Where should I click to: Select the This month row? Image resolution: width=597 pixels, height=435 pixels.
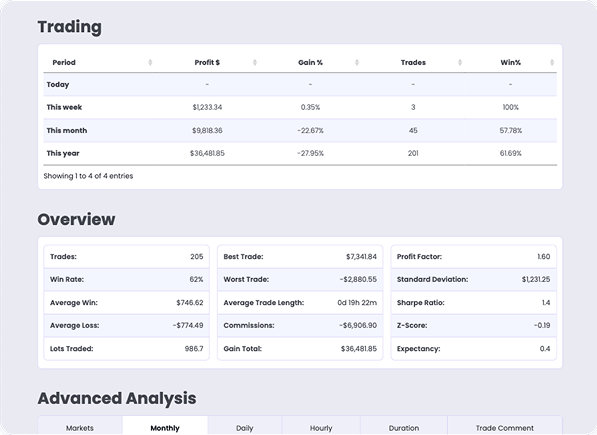(x=300, y=131)
